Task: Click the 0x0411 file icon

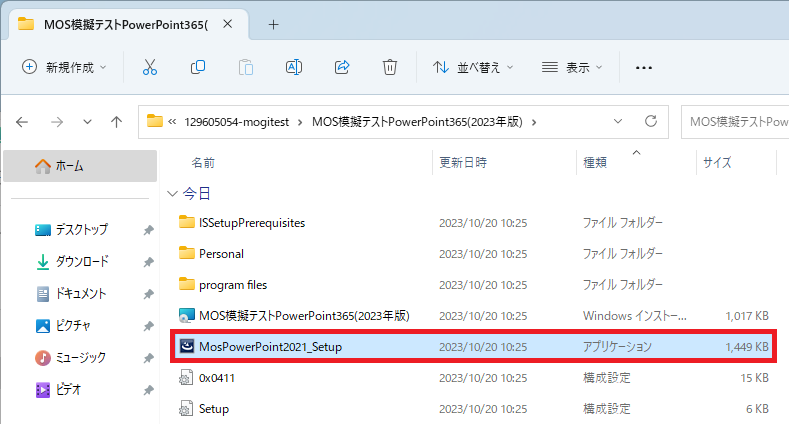Action: click(x=186, y=377)
